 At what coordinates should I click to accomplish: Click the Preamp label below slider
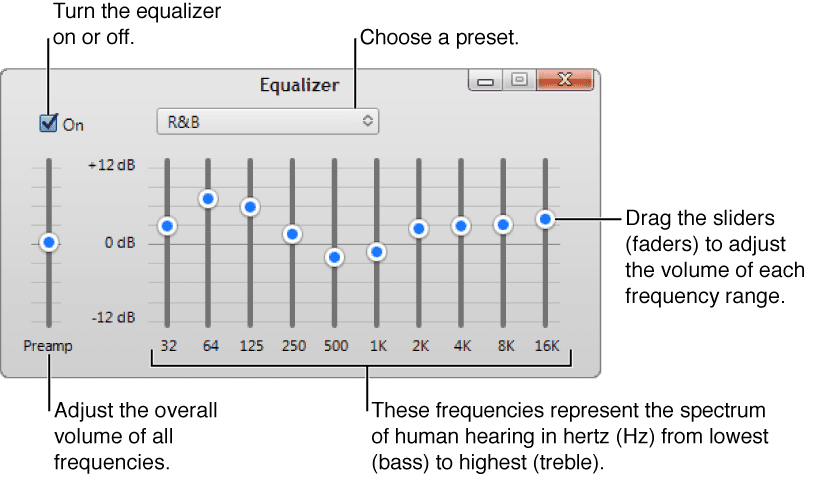point(48,346)
